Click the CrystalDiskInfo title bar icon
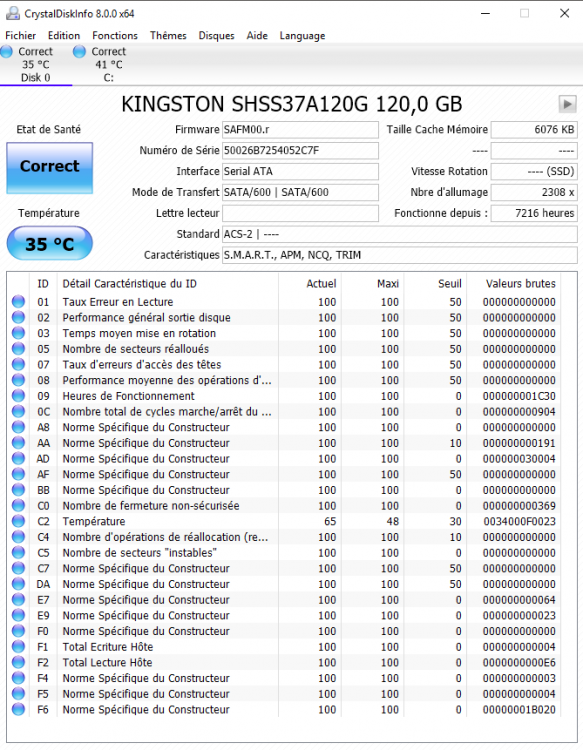This screenshot has height=750, width=583. 12,13
